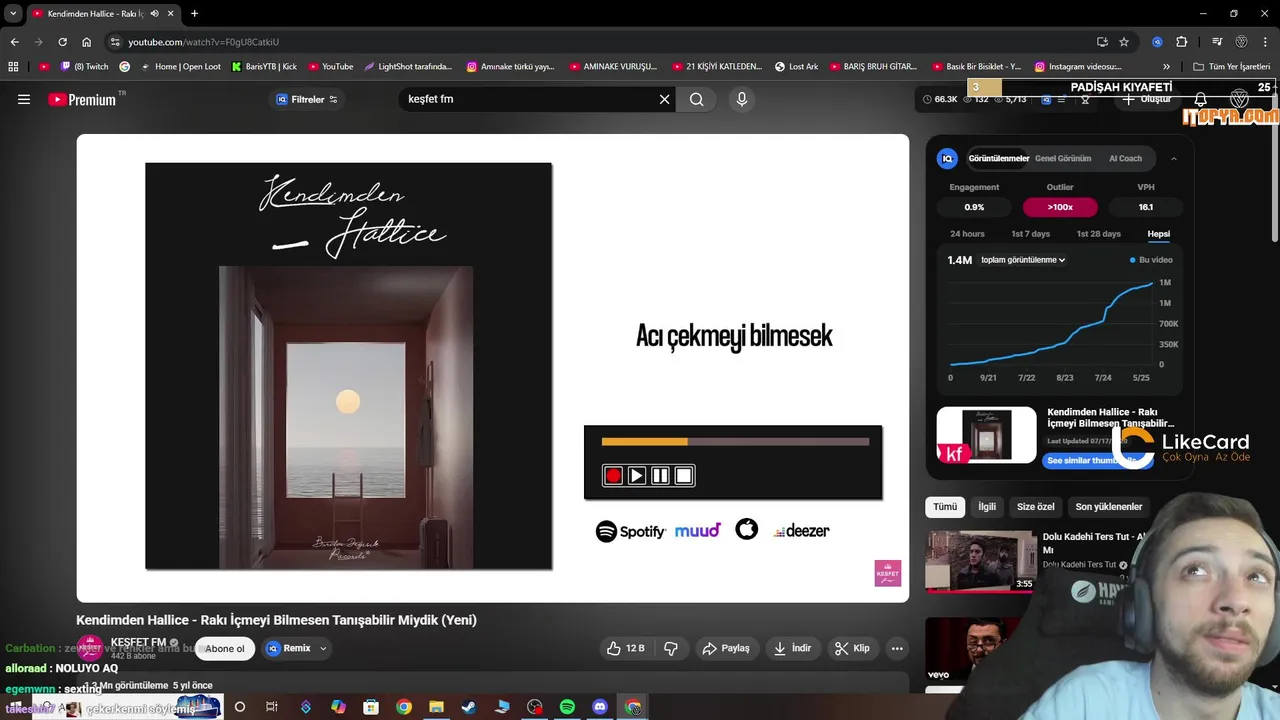This screenshot has width=1280, height=720.
Task: Click the browser home icon
Action: (86, 42)
